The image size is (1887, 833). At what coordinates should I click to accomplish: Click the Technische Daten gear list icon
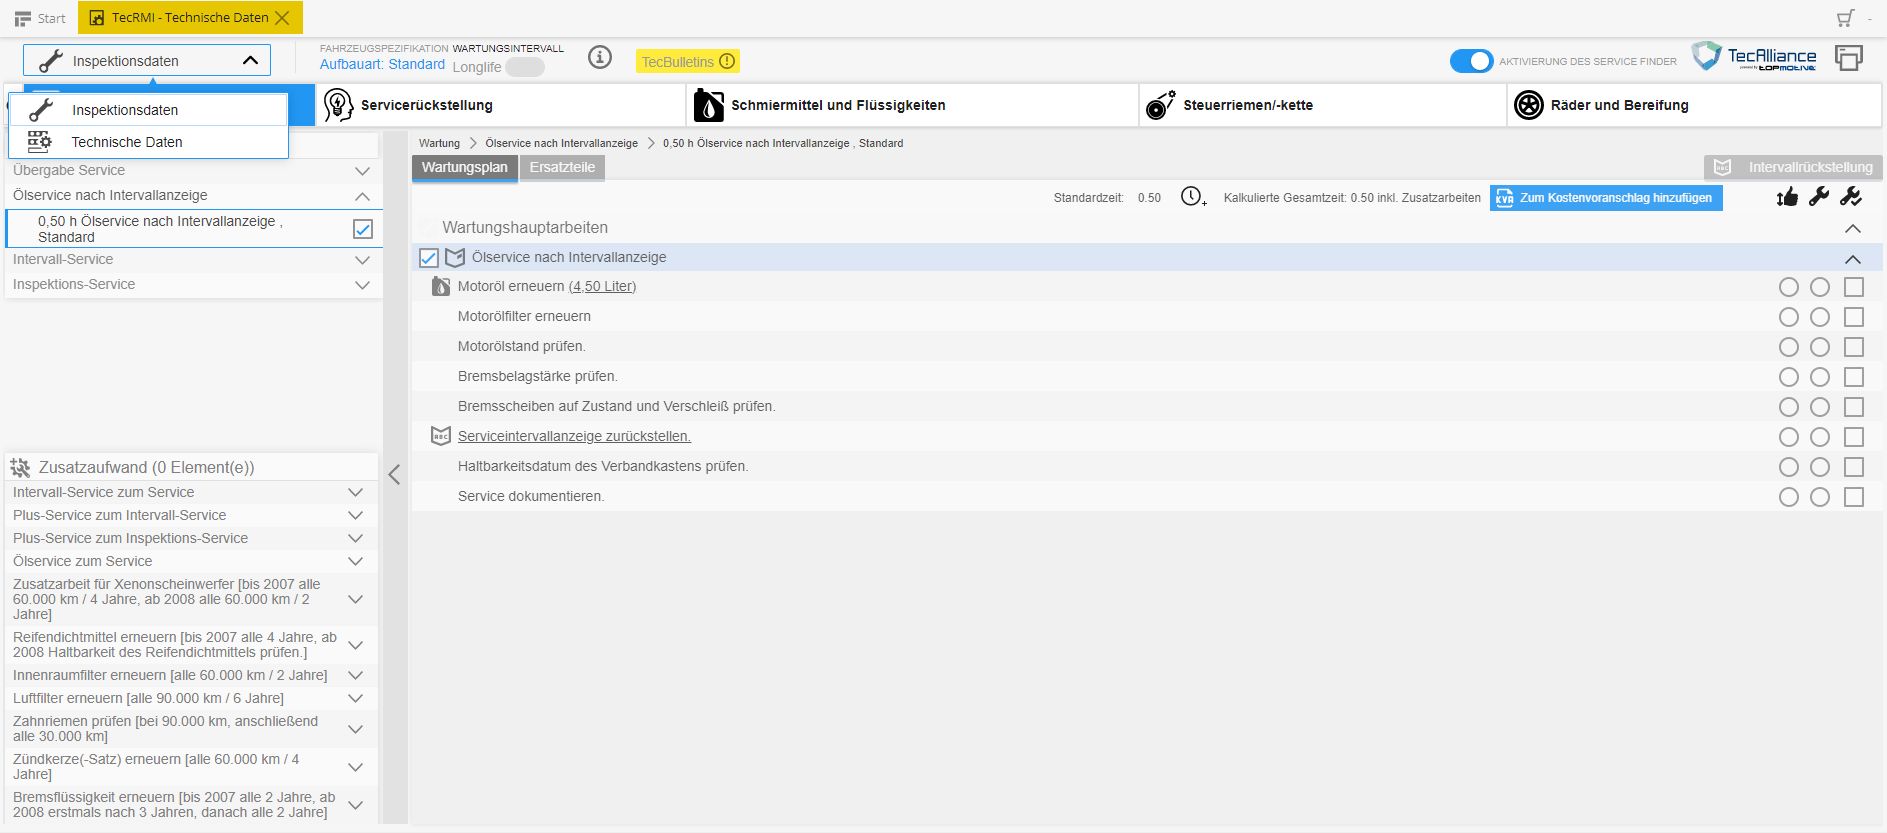coord(40,142)
